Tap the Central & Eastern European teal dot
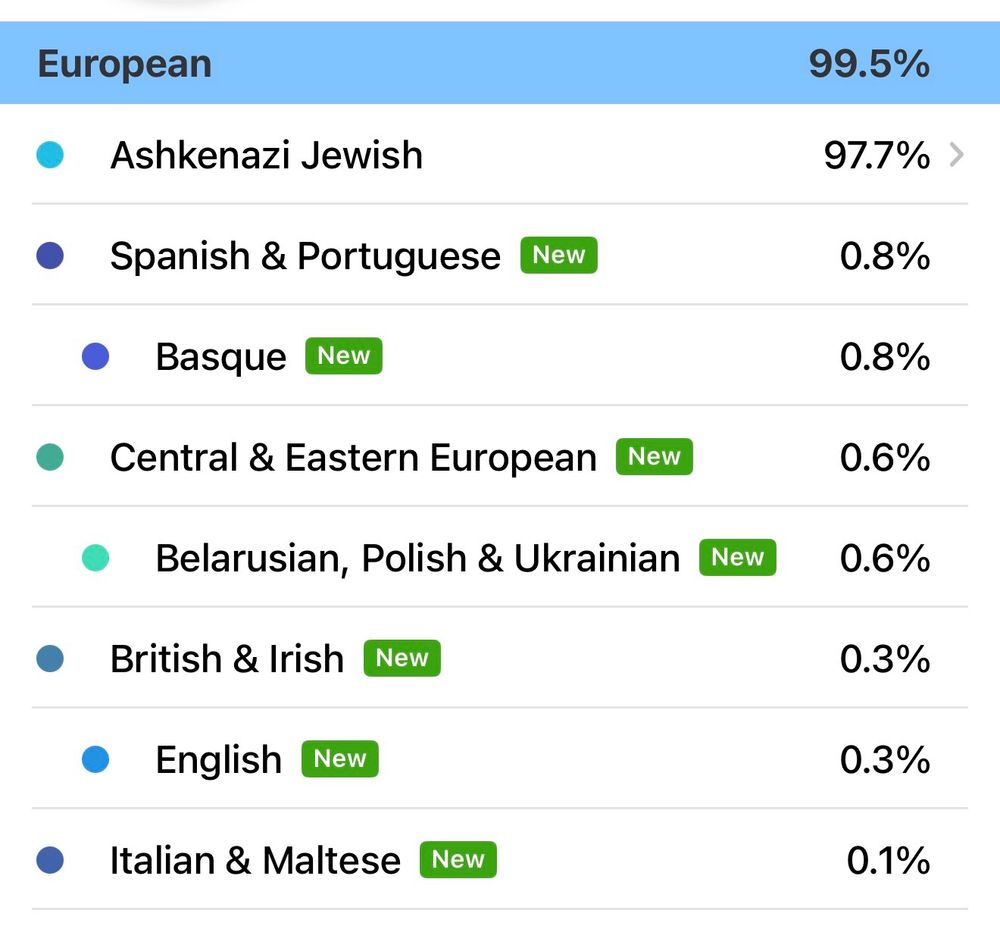 click(50, 458)
